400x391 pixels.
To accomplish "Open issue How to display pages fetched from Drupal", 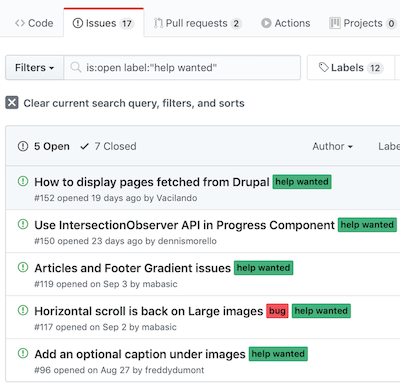I will [x=152, y=182].
